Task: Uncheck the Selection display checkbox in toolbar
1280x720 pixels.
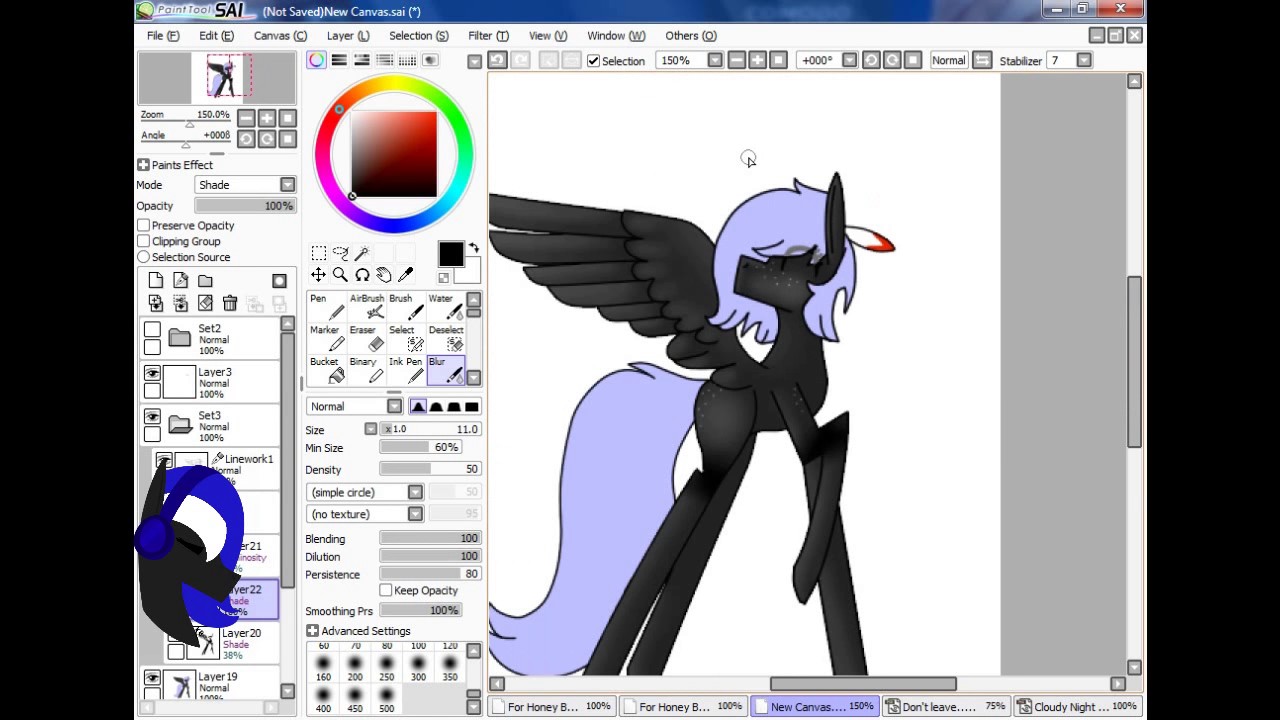Action: pos(594,61)
